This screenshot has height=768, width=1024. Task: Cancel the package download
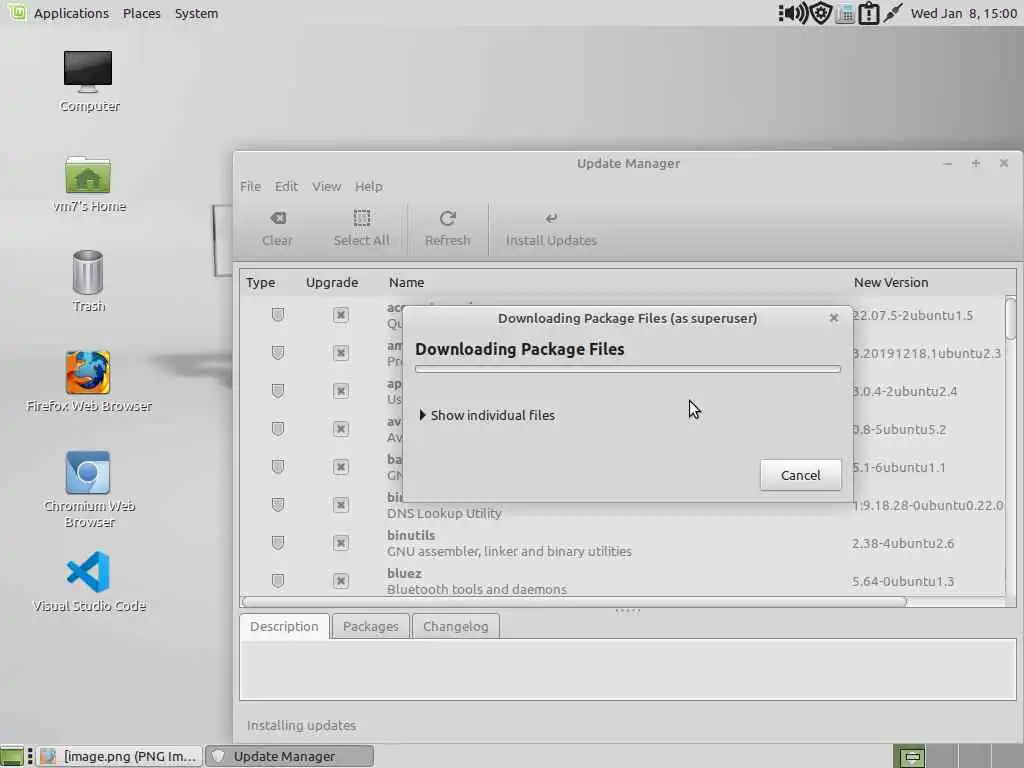pos(801,475)
